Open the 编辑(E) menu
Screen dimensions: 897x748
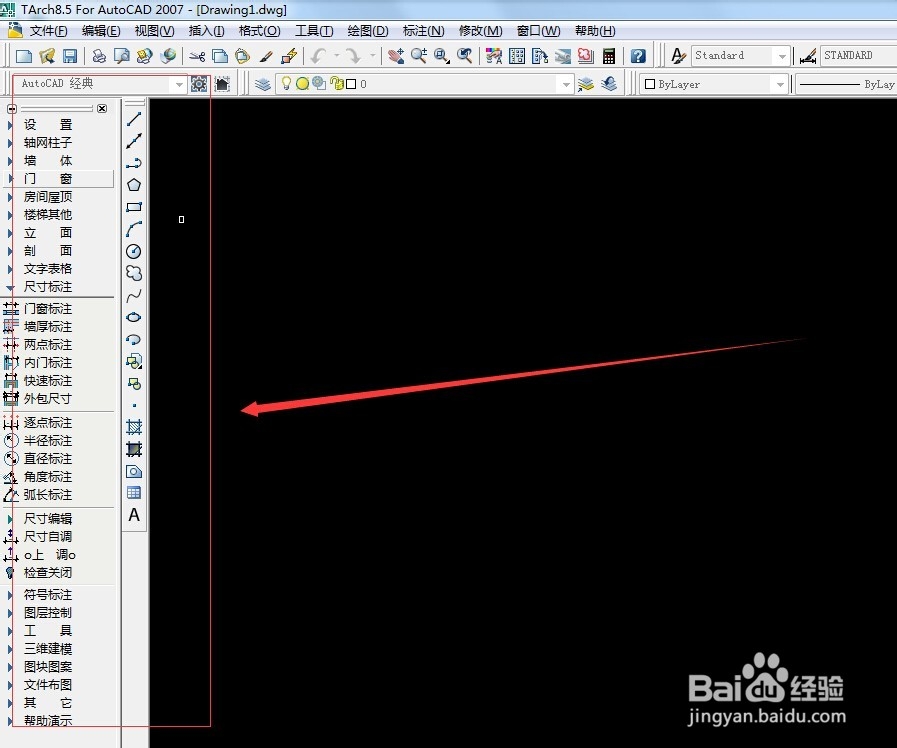101,31
